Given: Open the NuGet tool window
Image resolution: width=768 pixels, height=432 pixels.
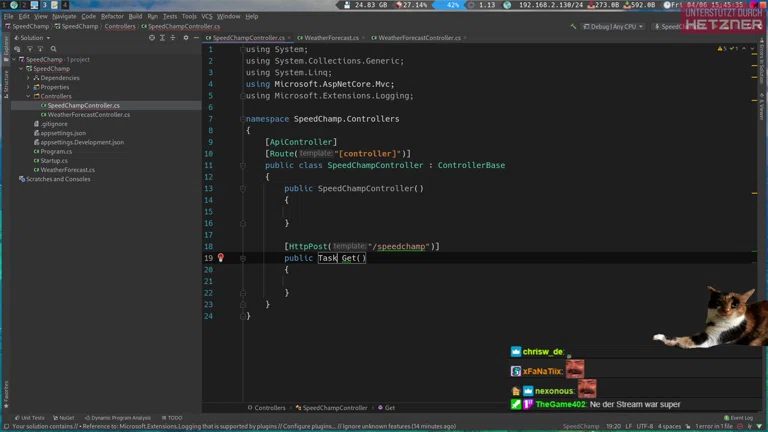Looking at the screenshot, I should pos(64,418).
